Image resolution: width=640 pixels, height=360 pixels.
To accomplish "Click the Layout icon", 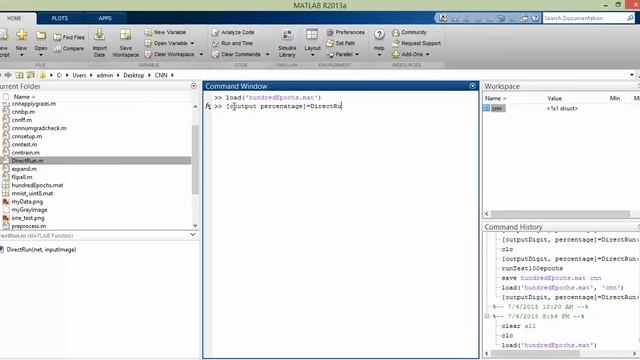I will (x=312, y=35).
